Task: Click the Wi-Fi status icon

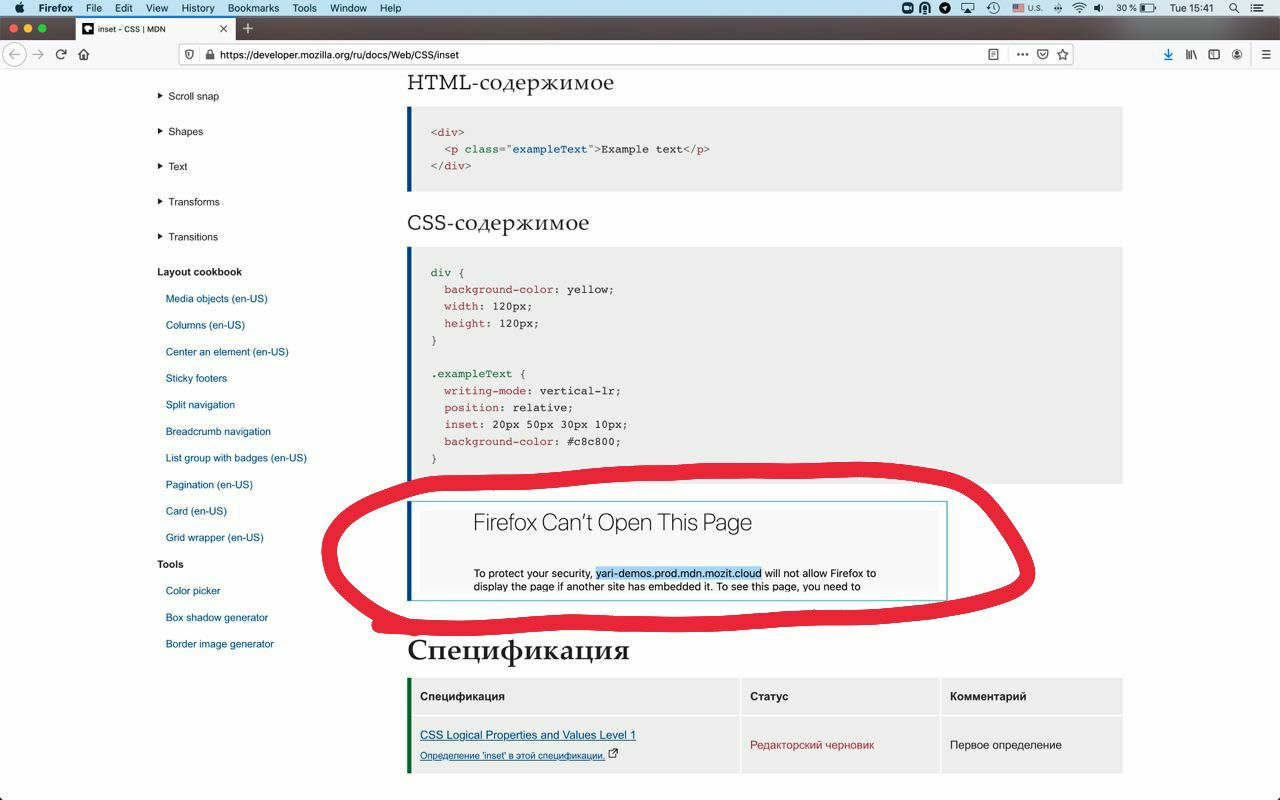Action: point(1079,8)
